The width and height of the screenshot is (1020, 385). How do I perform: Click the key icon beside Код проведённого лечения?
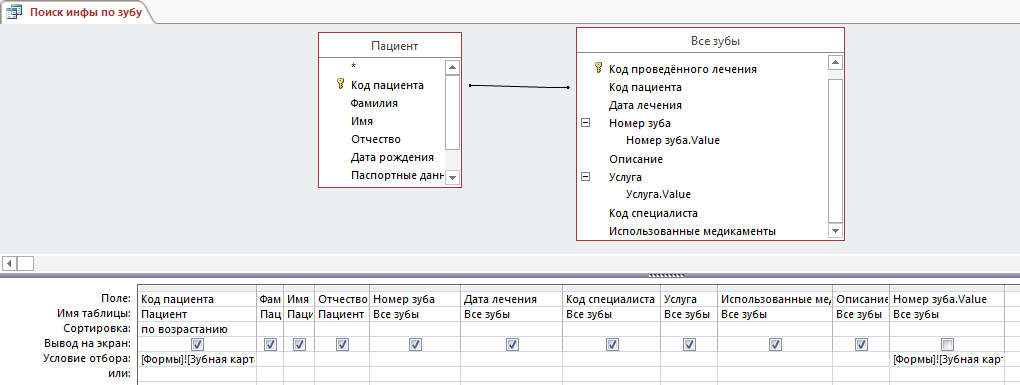tap(598, 68)
